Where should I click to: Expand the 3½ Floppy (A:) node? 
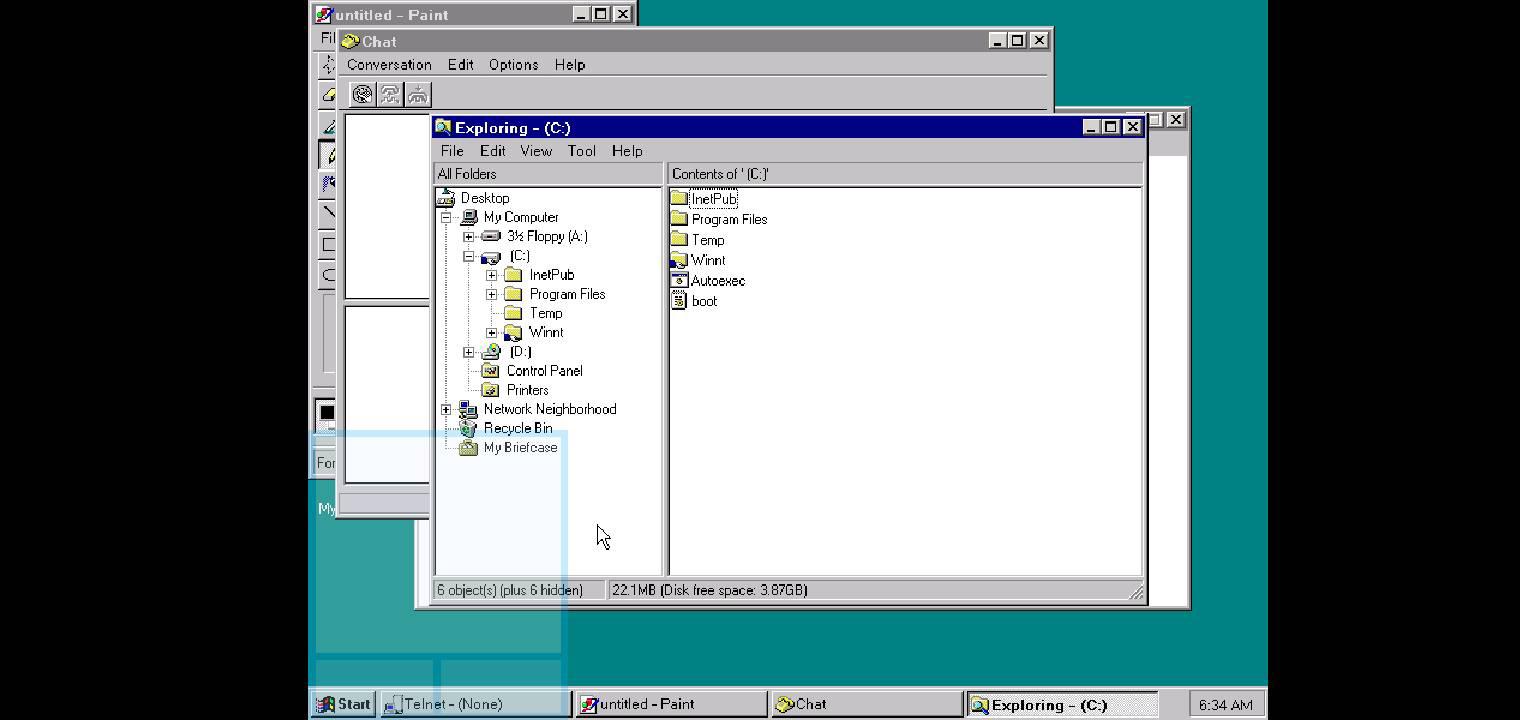point(469,237)
